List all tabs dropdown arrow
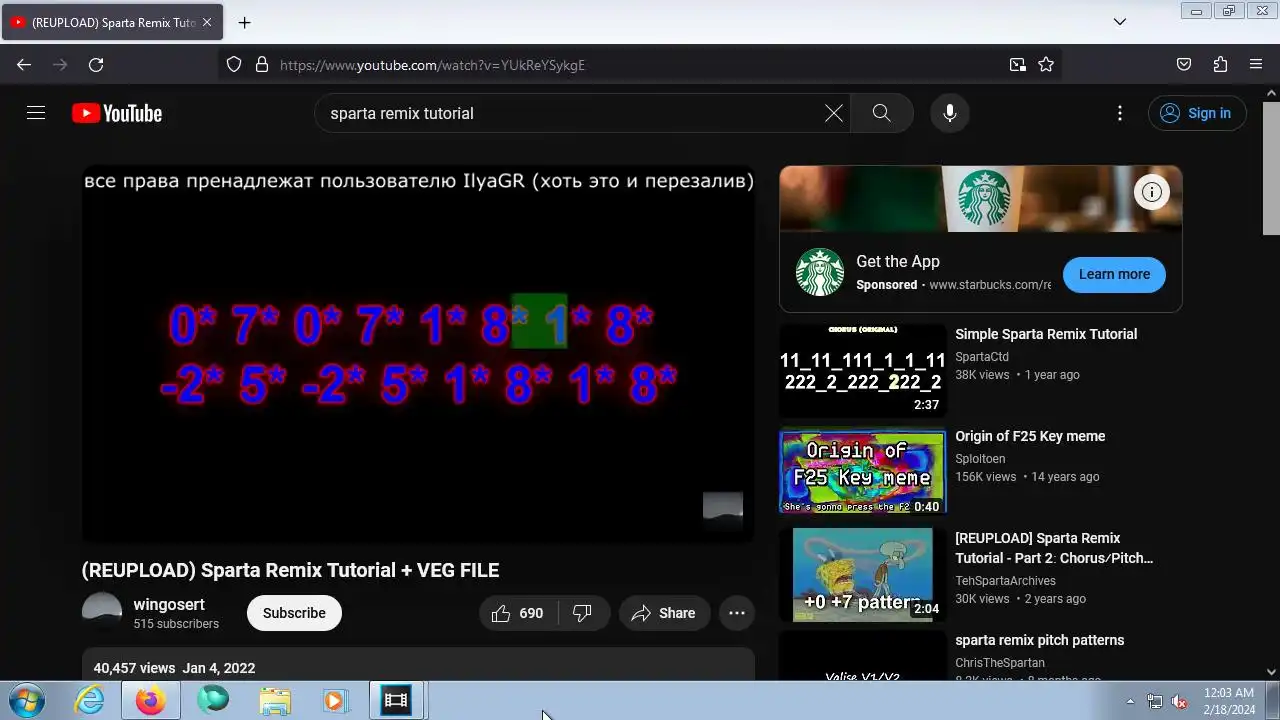 tap(1120, 22)
